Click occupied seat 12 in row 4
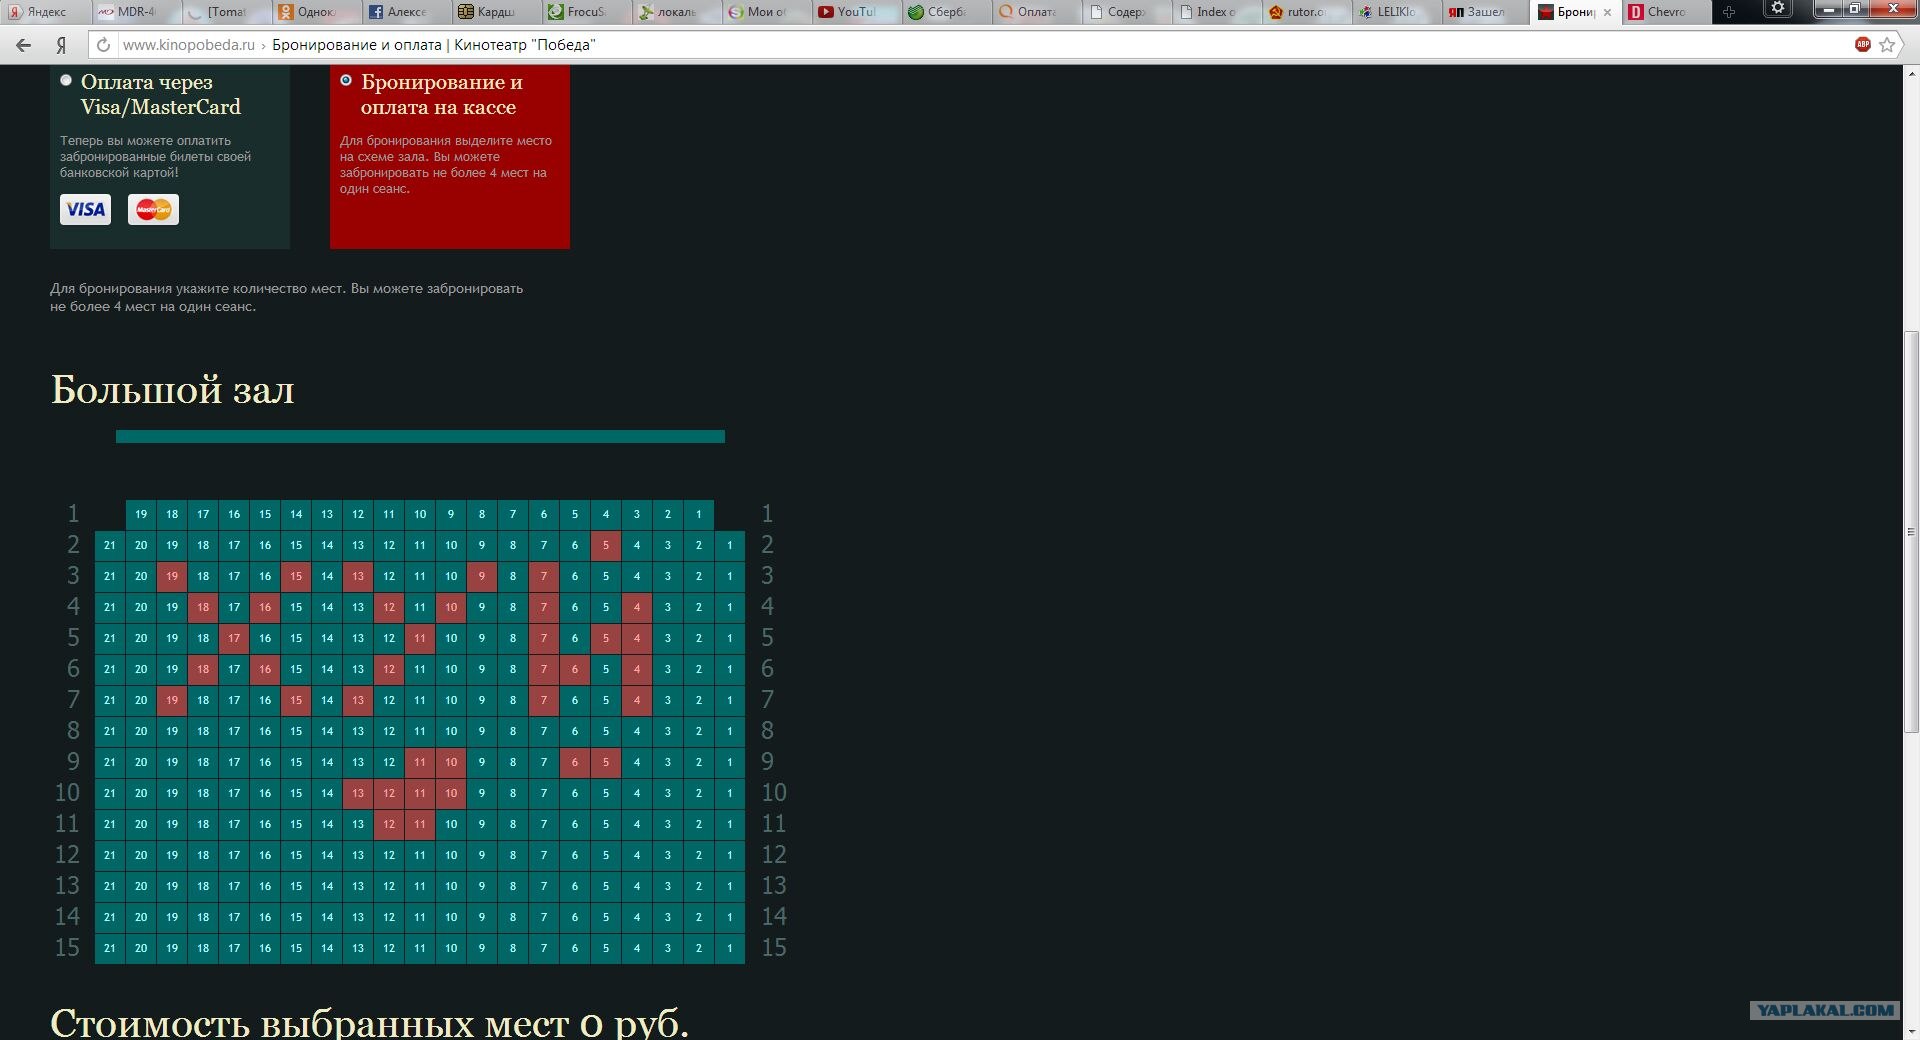Viewport: 1920px width, 1040px height. [x=389, y=607]
